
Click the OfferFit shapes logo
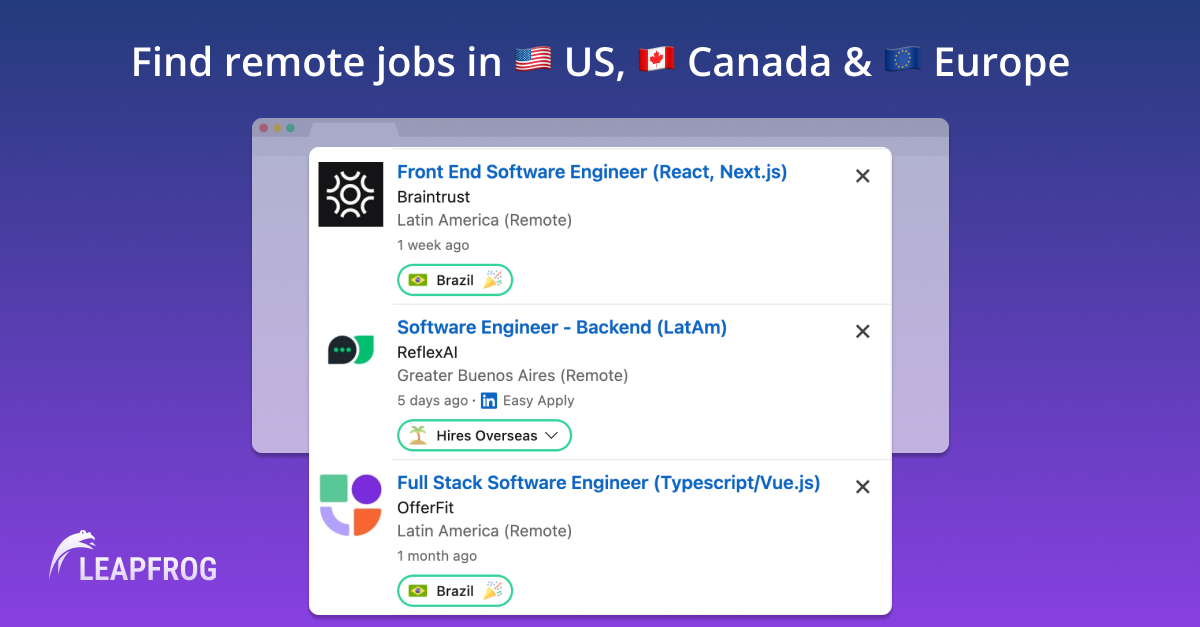coord(350,504)
